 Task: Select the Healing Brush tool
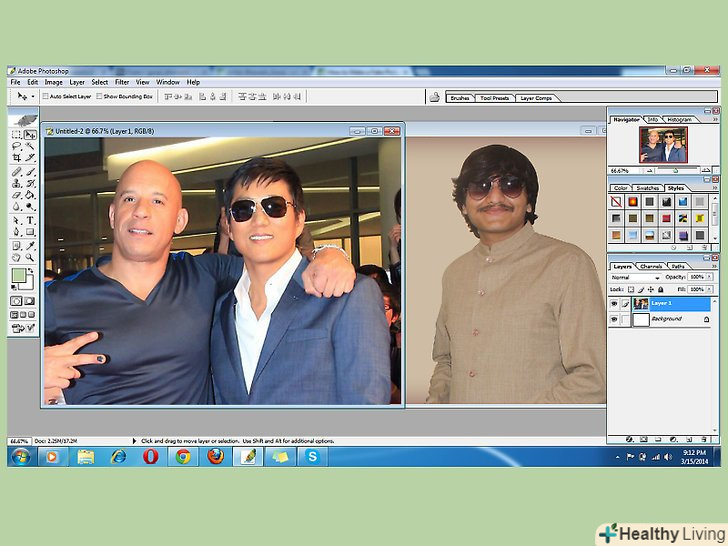(x=17, y=172)
